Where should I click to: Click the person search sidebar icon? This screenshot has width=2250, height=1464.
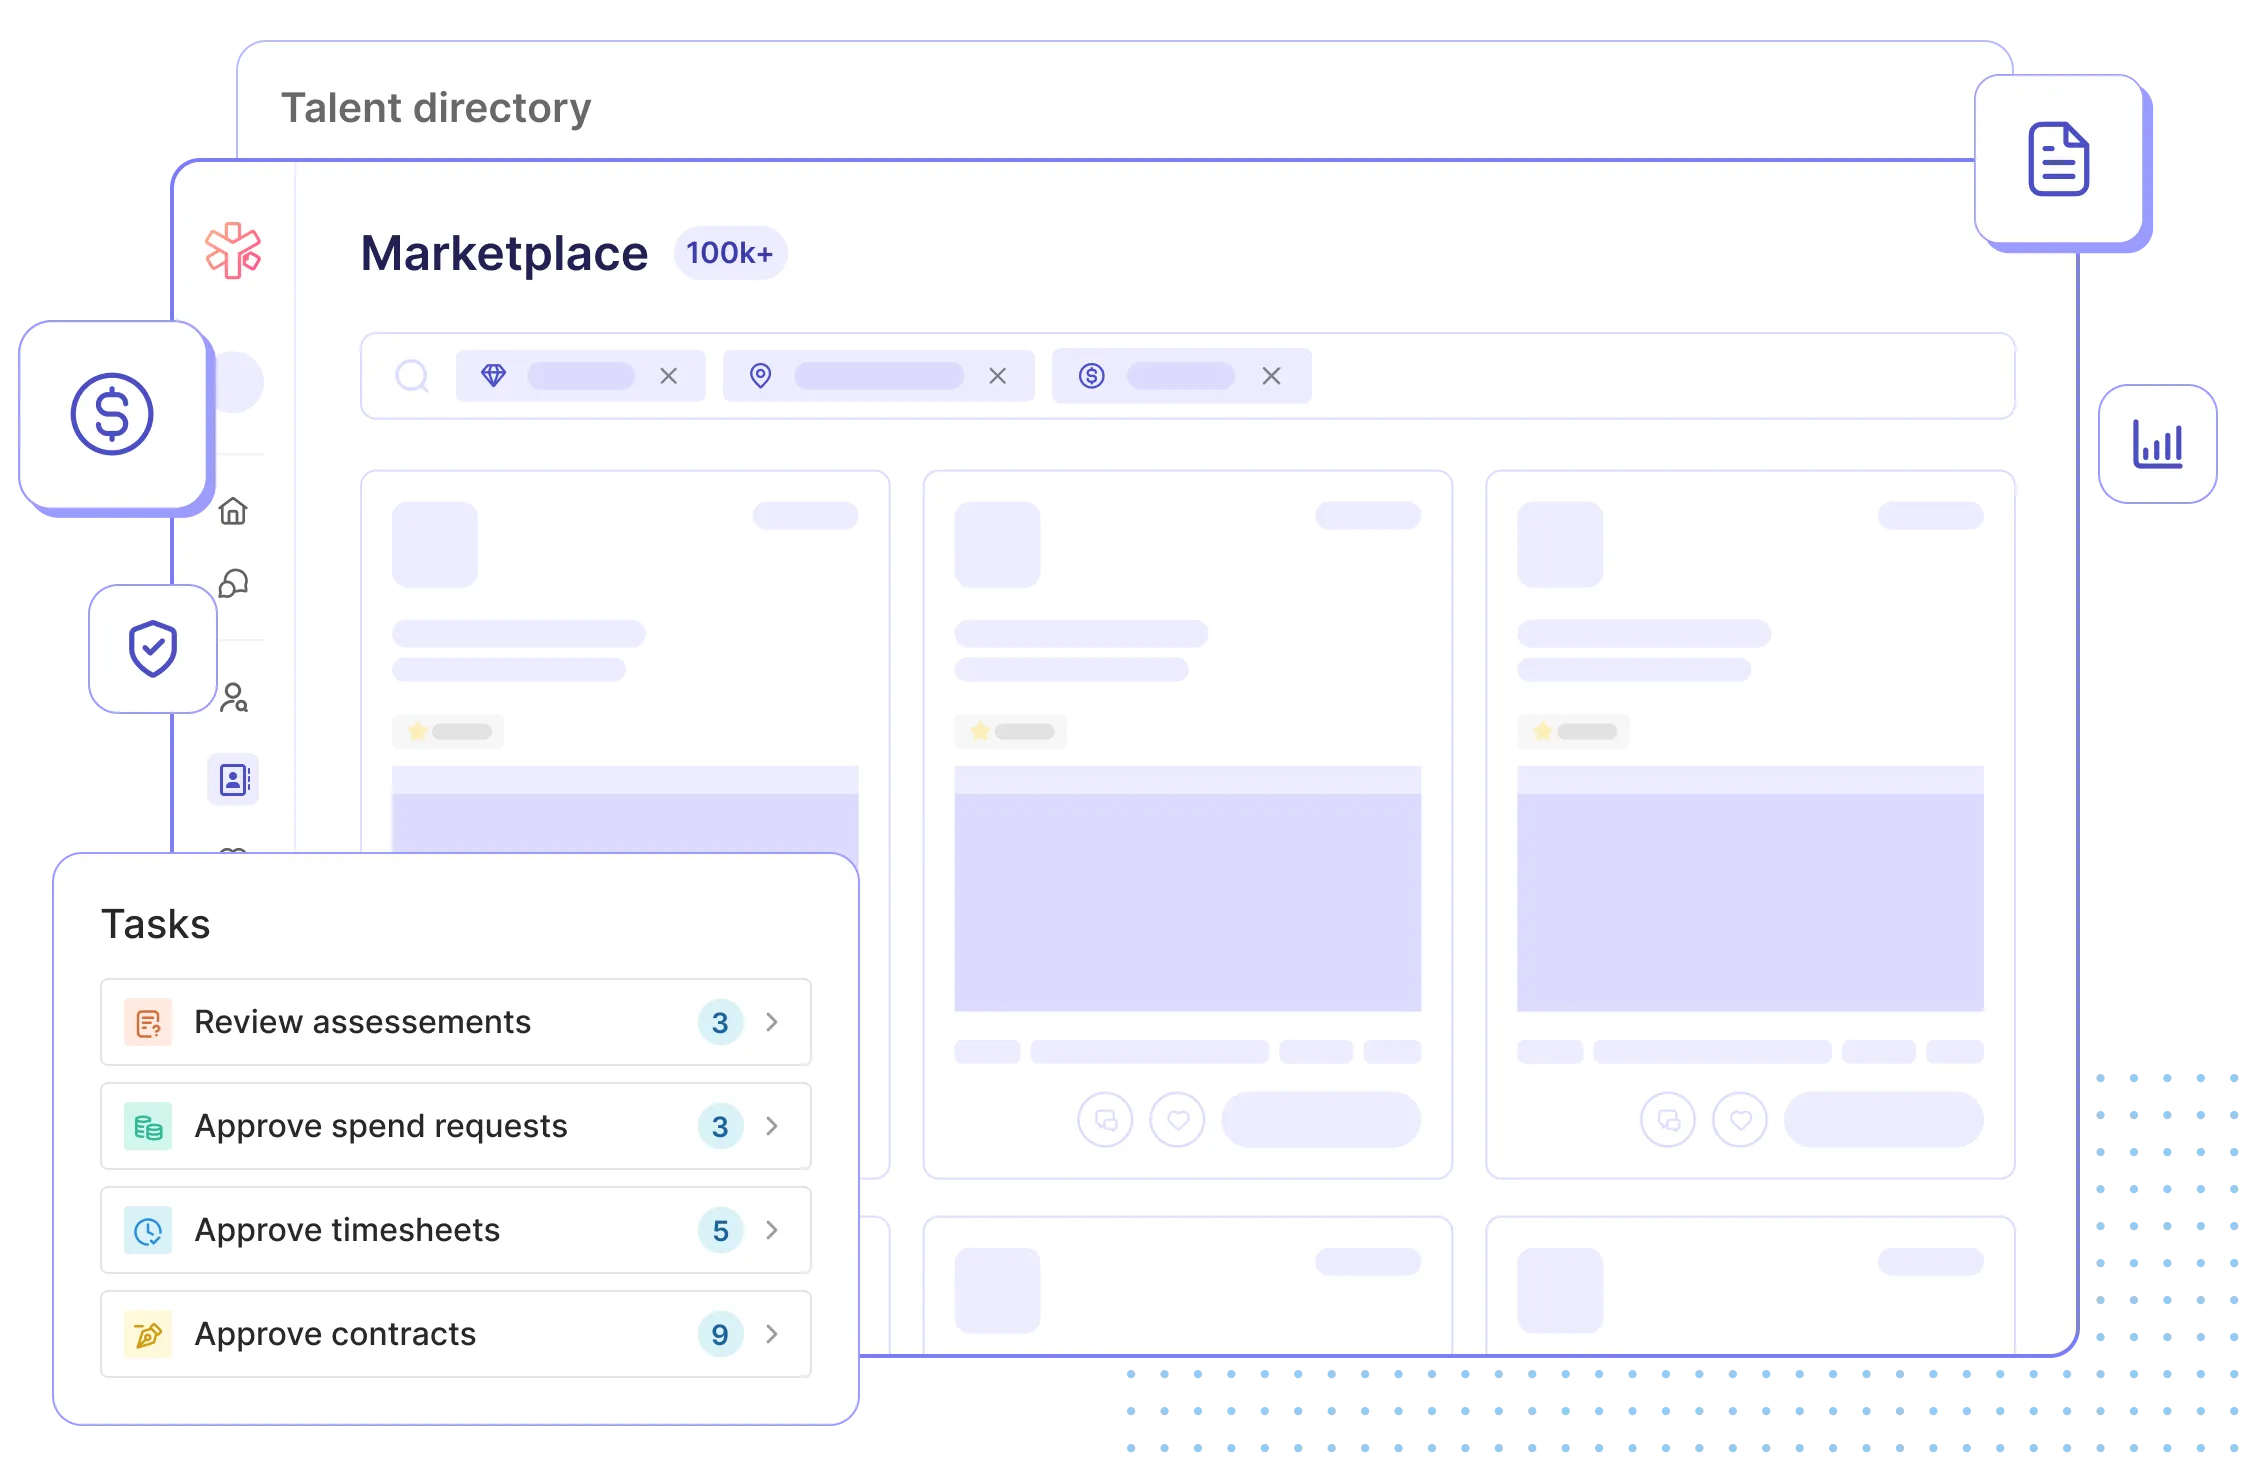(x=234, y=697)
